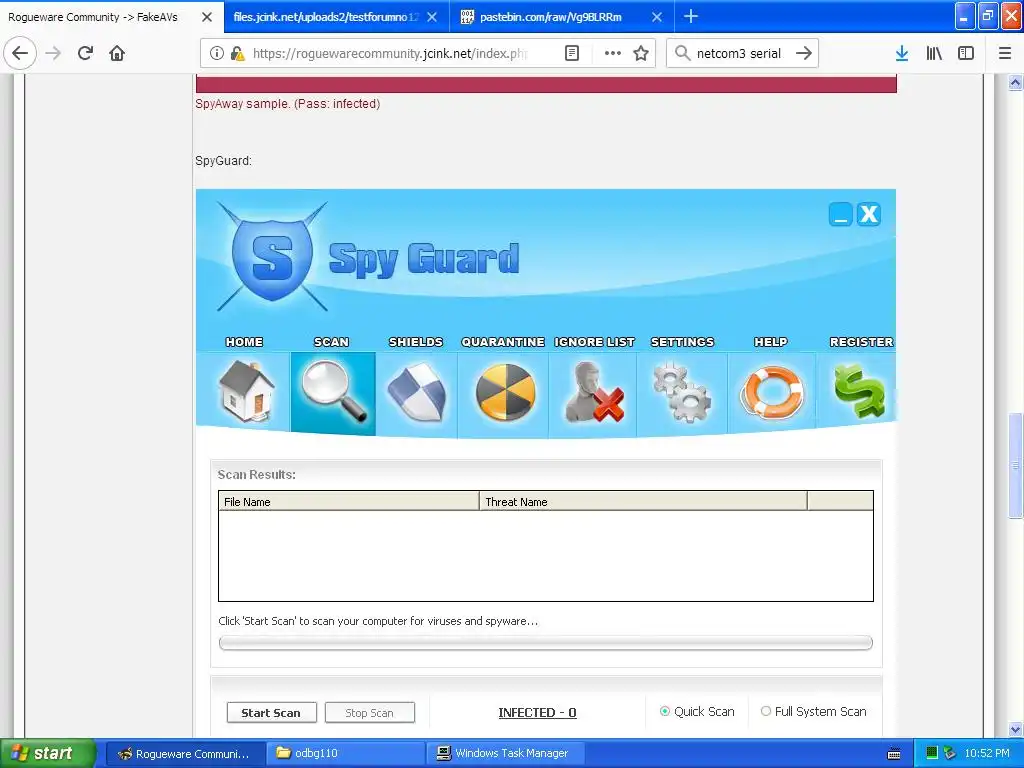Select Rogueware Community taskbar button
This screenshot has width=1024, height=768.
[x=185, y=753]
